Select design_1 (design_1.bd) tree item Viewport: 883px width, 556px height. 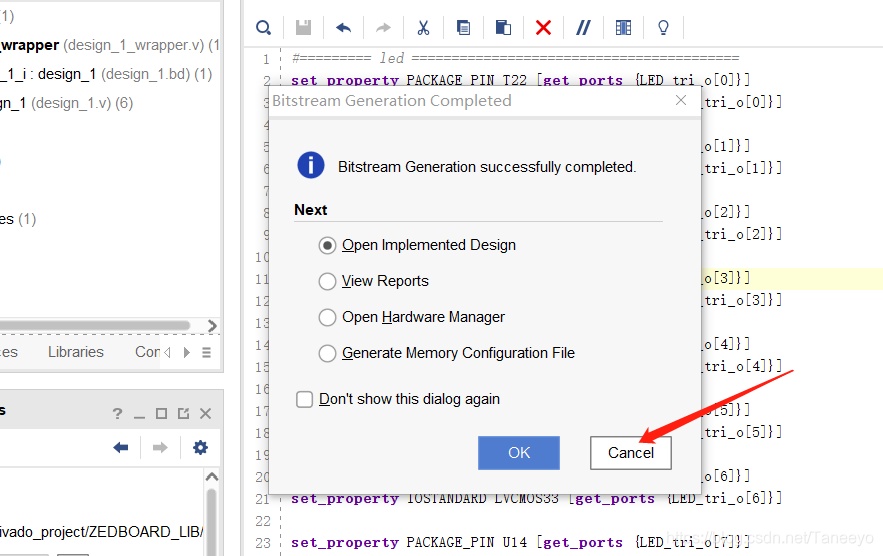[x=106, y=74]
